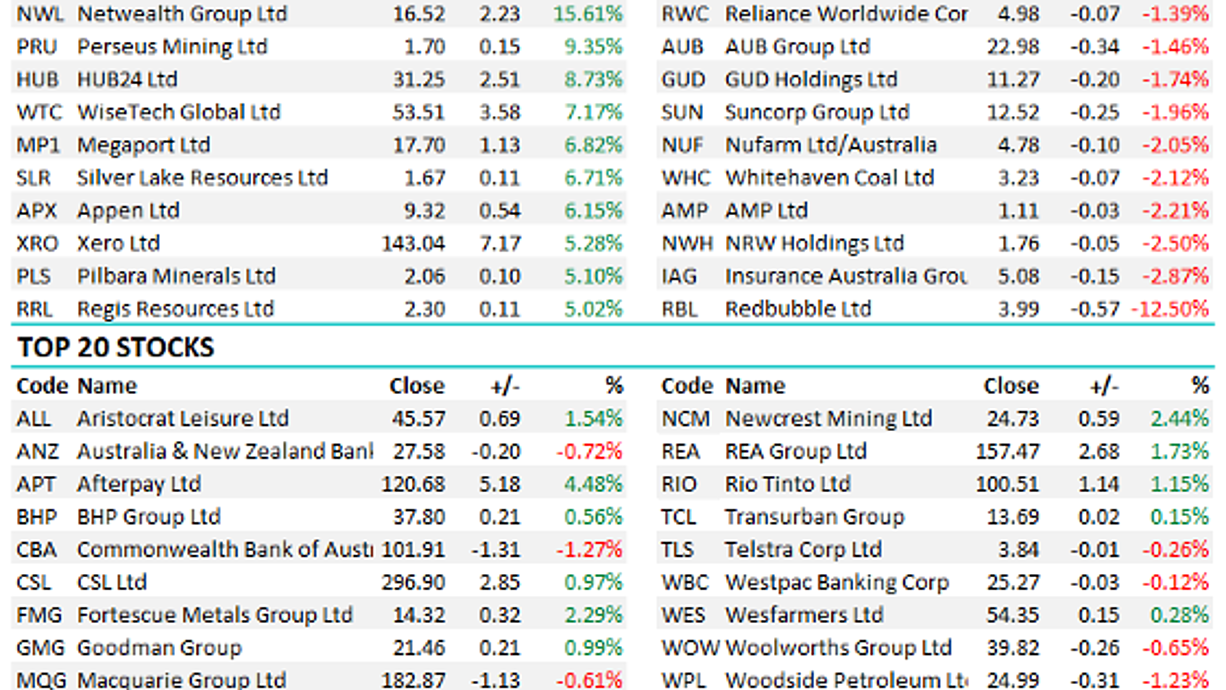1226x690 pixels.
Task: Select GUD Holdings Ltd name
Action: tap(811, 80)
